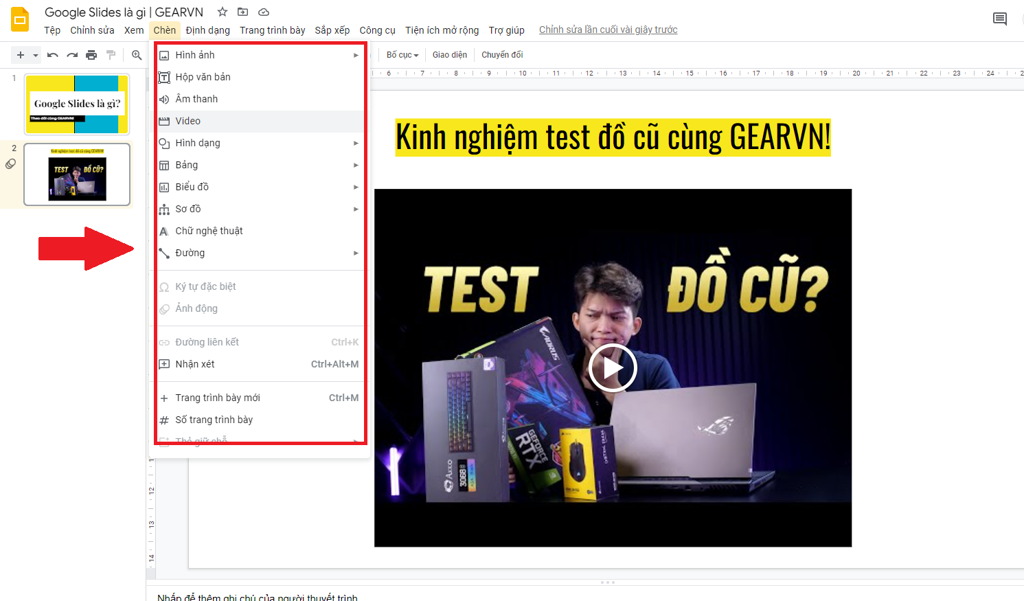The height and width of the screenshot is (601, 1024).
Task: Click the line icon beside Đường
Action: (x=164, y=253)
